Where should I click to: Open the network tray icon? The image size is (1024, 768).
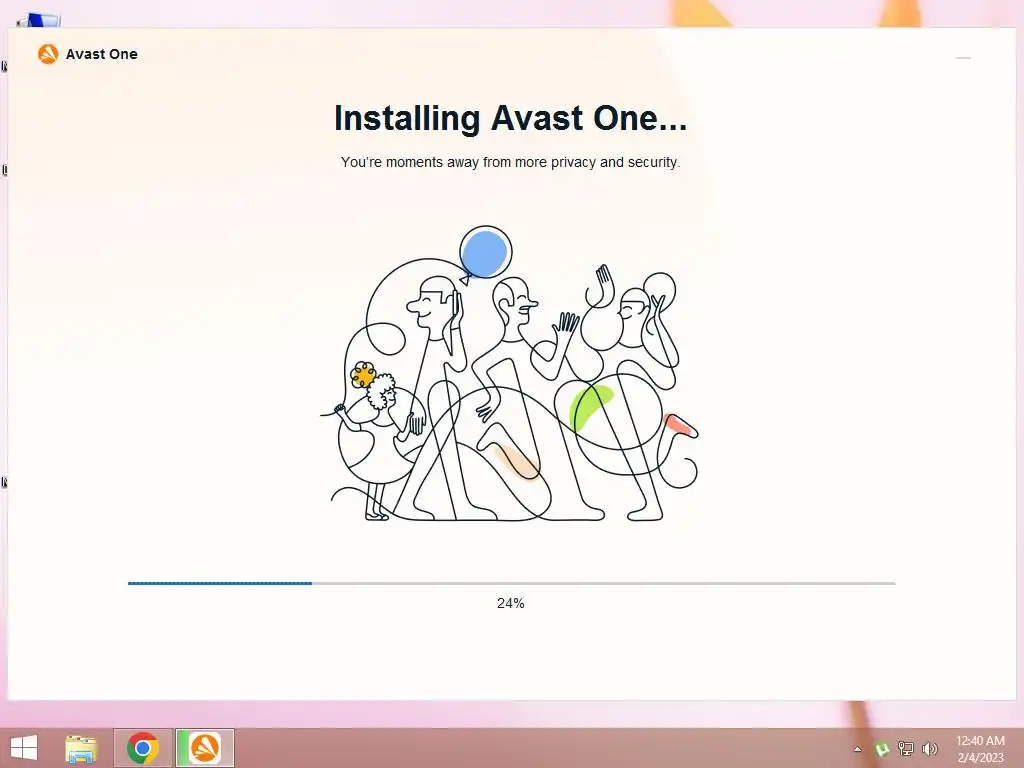[906, 748]
